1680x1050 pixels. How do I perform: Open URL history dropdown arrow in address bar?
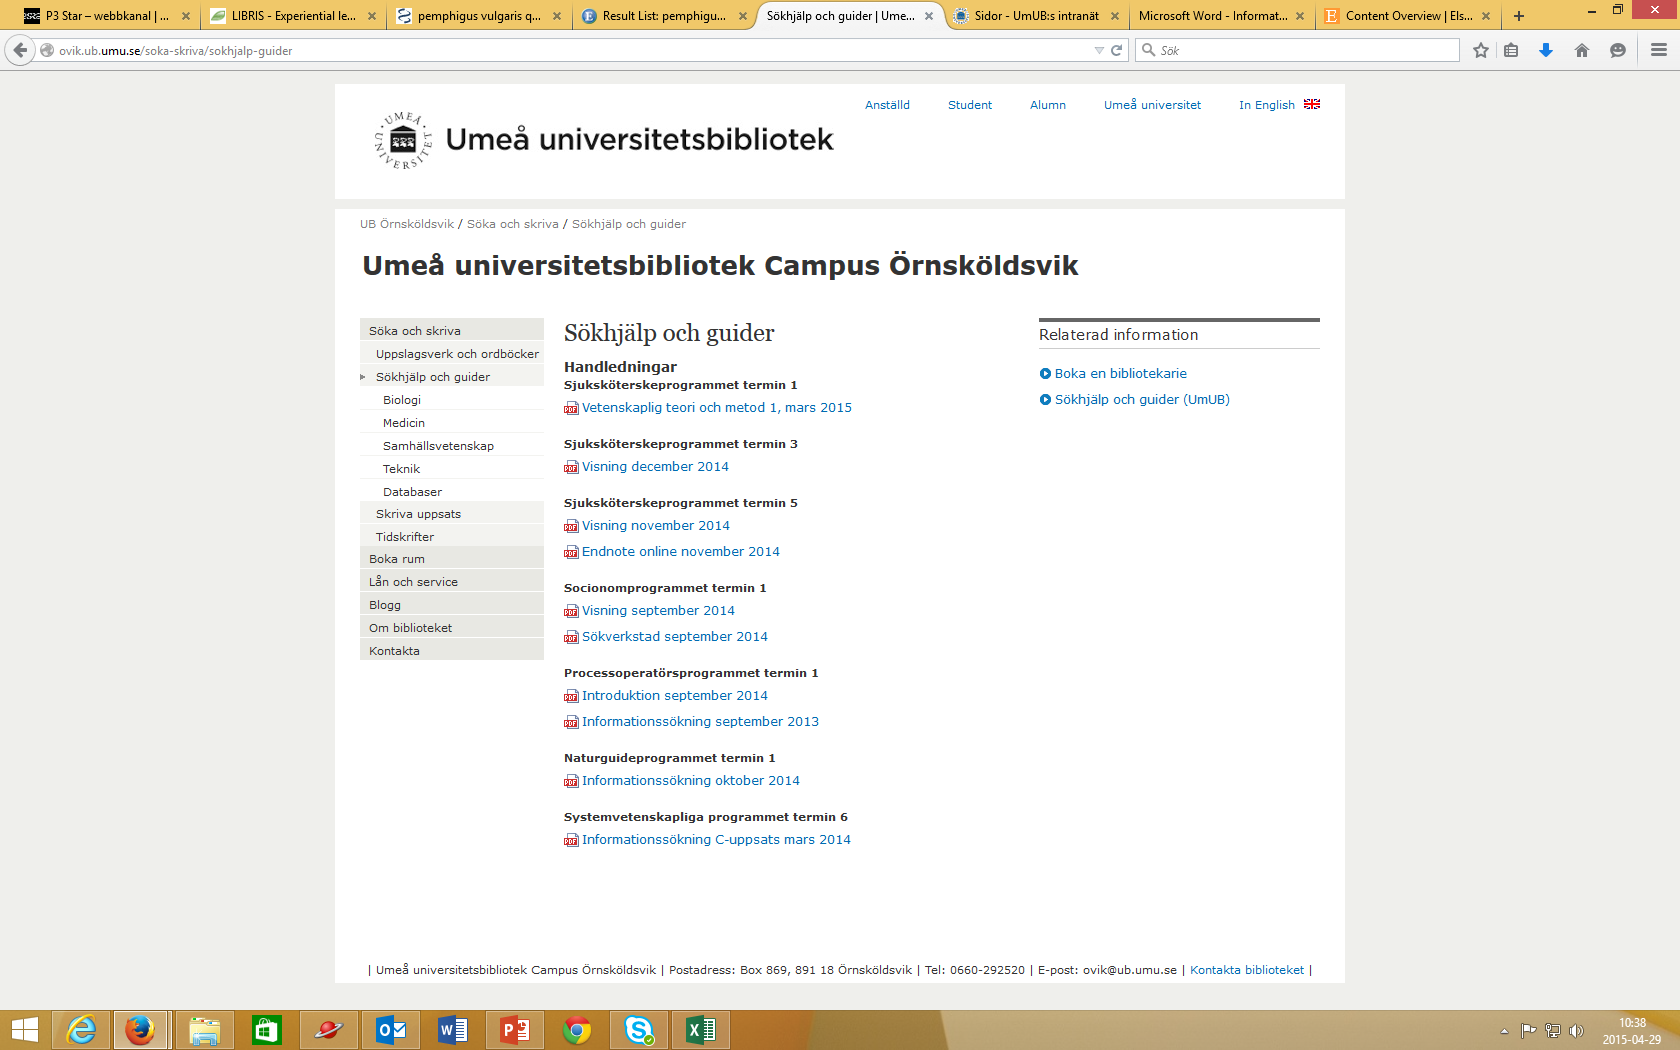(x=1099, y=50)
